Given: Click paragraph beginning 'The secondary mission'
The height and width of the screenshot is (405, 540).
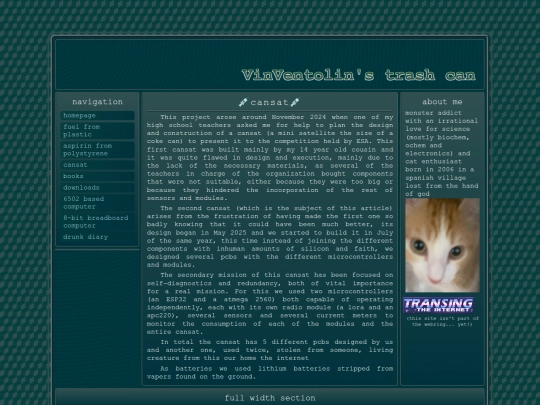Looking at the screenshot, I should click(270, 303).
